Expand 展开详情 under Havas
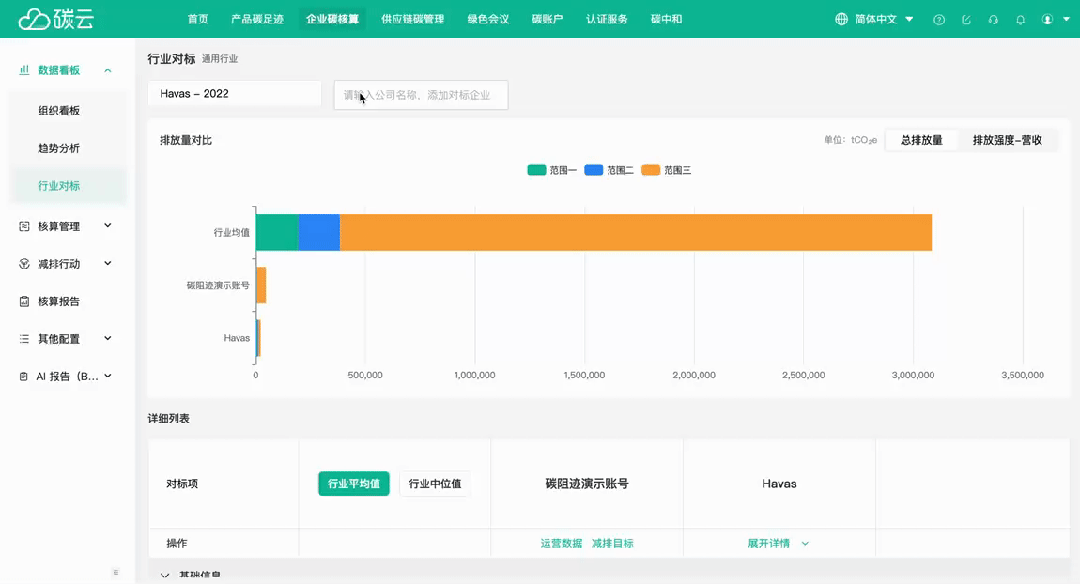The width and height of the screenshot is (1080, 584). (x=777, y=543)
